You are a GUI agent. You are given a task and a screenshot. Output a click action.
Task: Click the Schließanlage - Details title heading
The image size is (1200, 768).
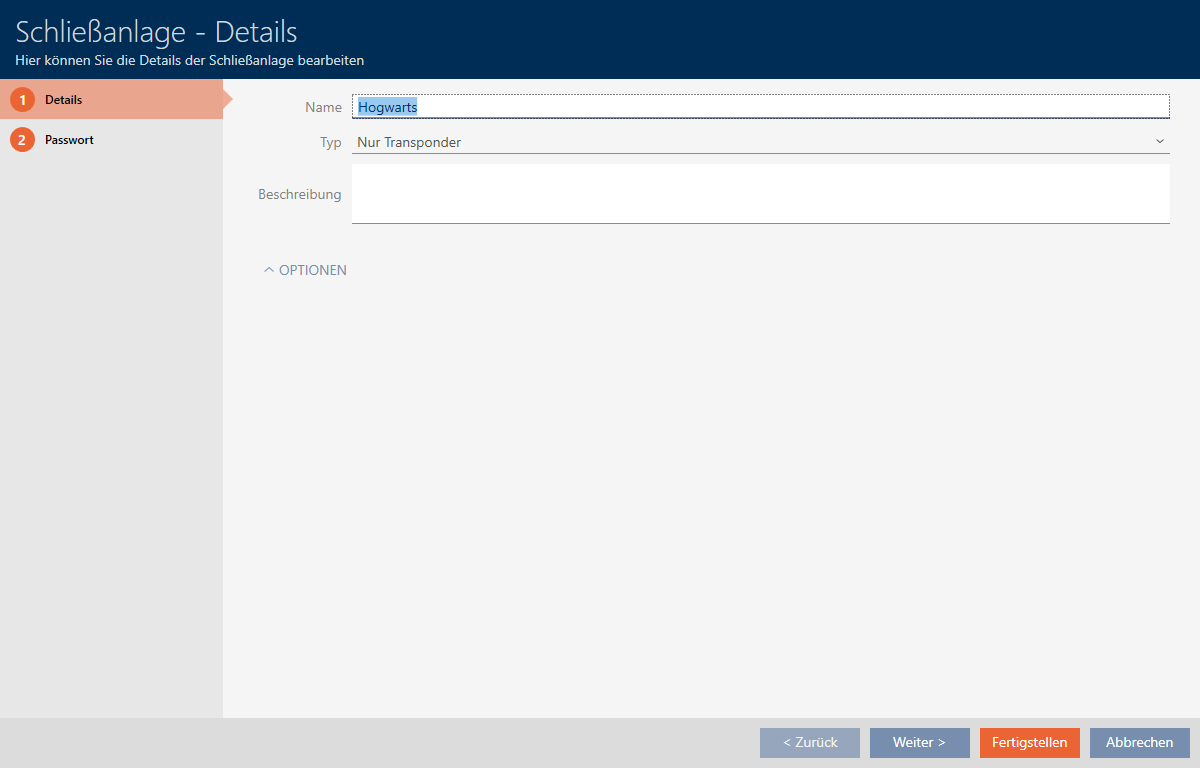pyautogui.click(x=156, y=31)
